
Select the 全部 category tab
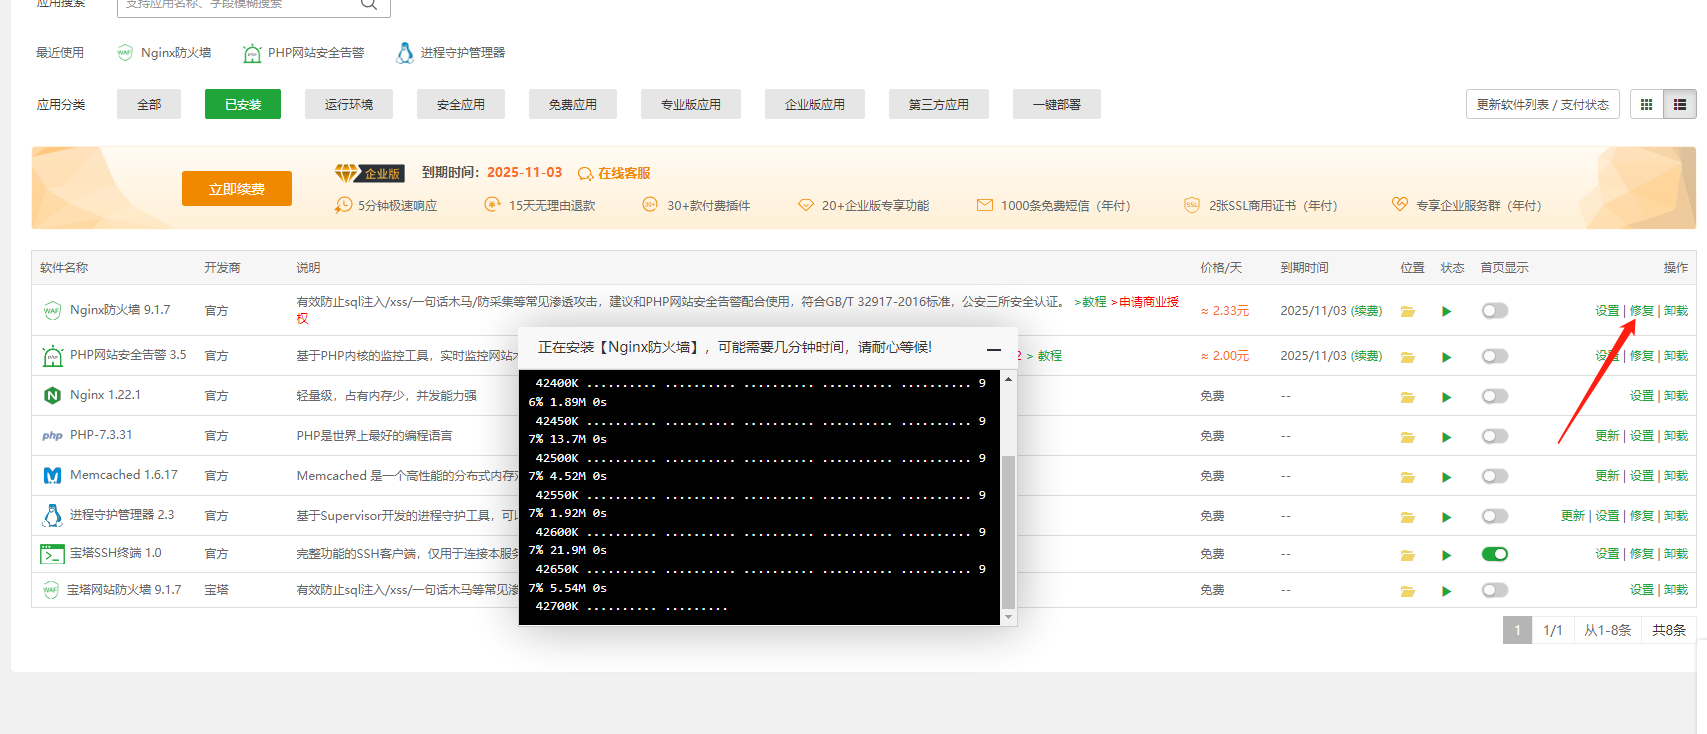[149, 104]
